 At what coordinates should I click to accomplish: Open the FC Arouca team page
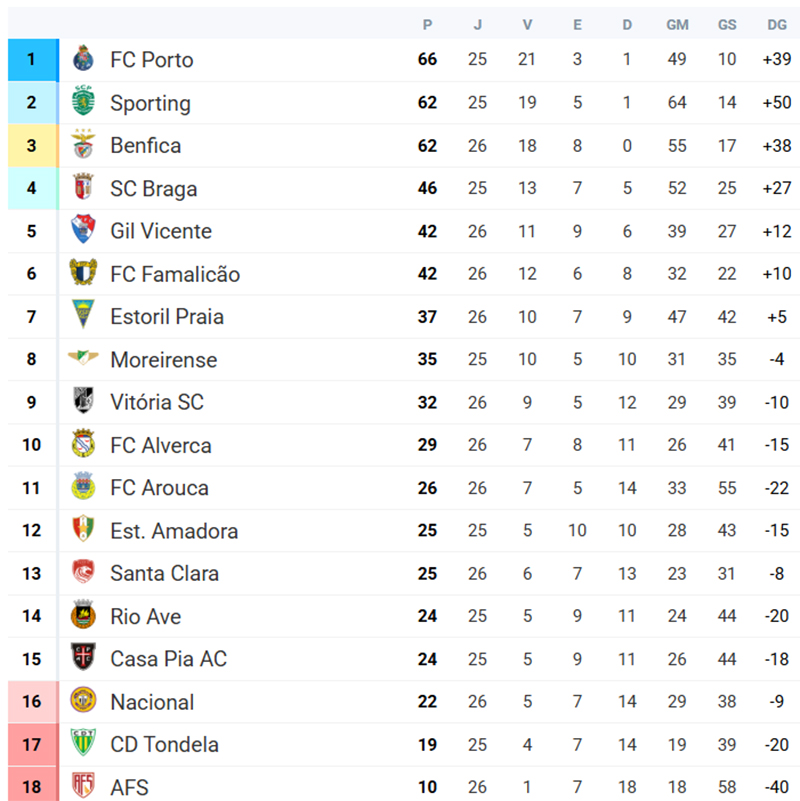(159, 488)
